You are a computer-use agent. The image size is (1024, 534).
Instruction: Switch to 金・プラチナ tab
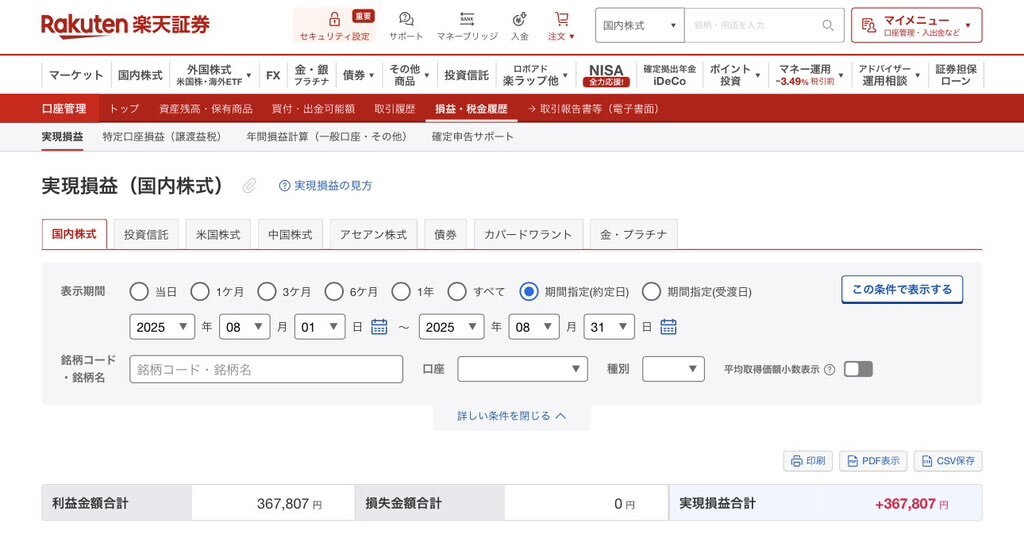(x=633, y=234)
